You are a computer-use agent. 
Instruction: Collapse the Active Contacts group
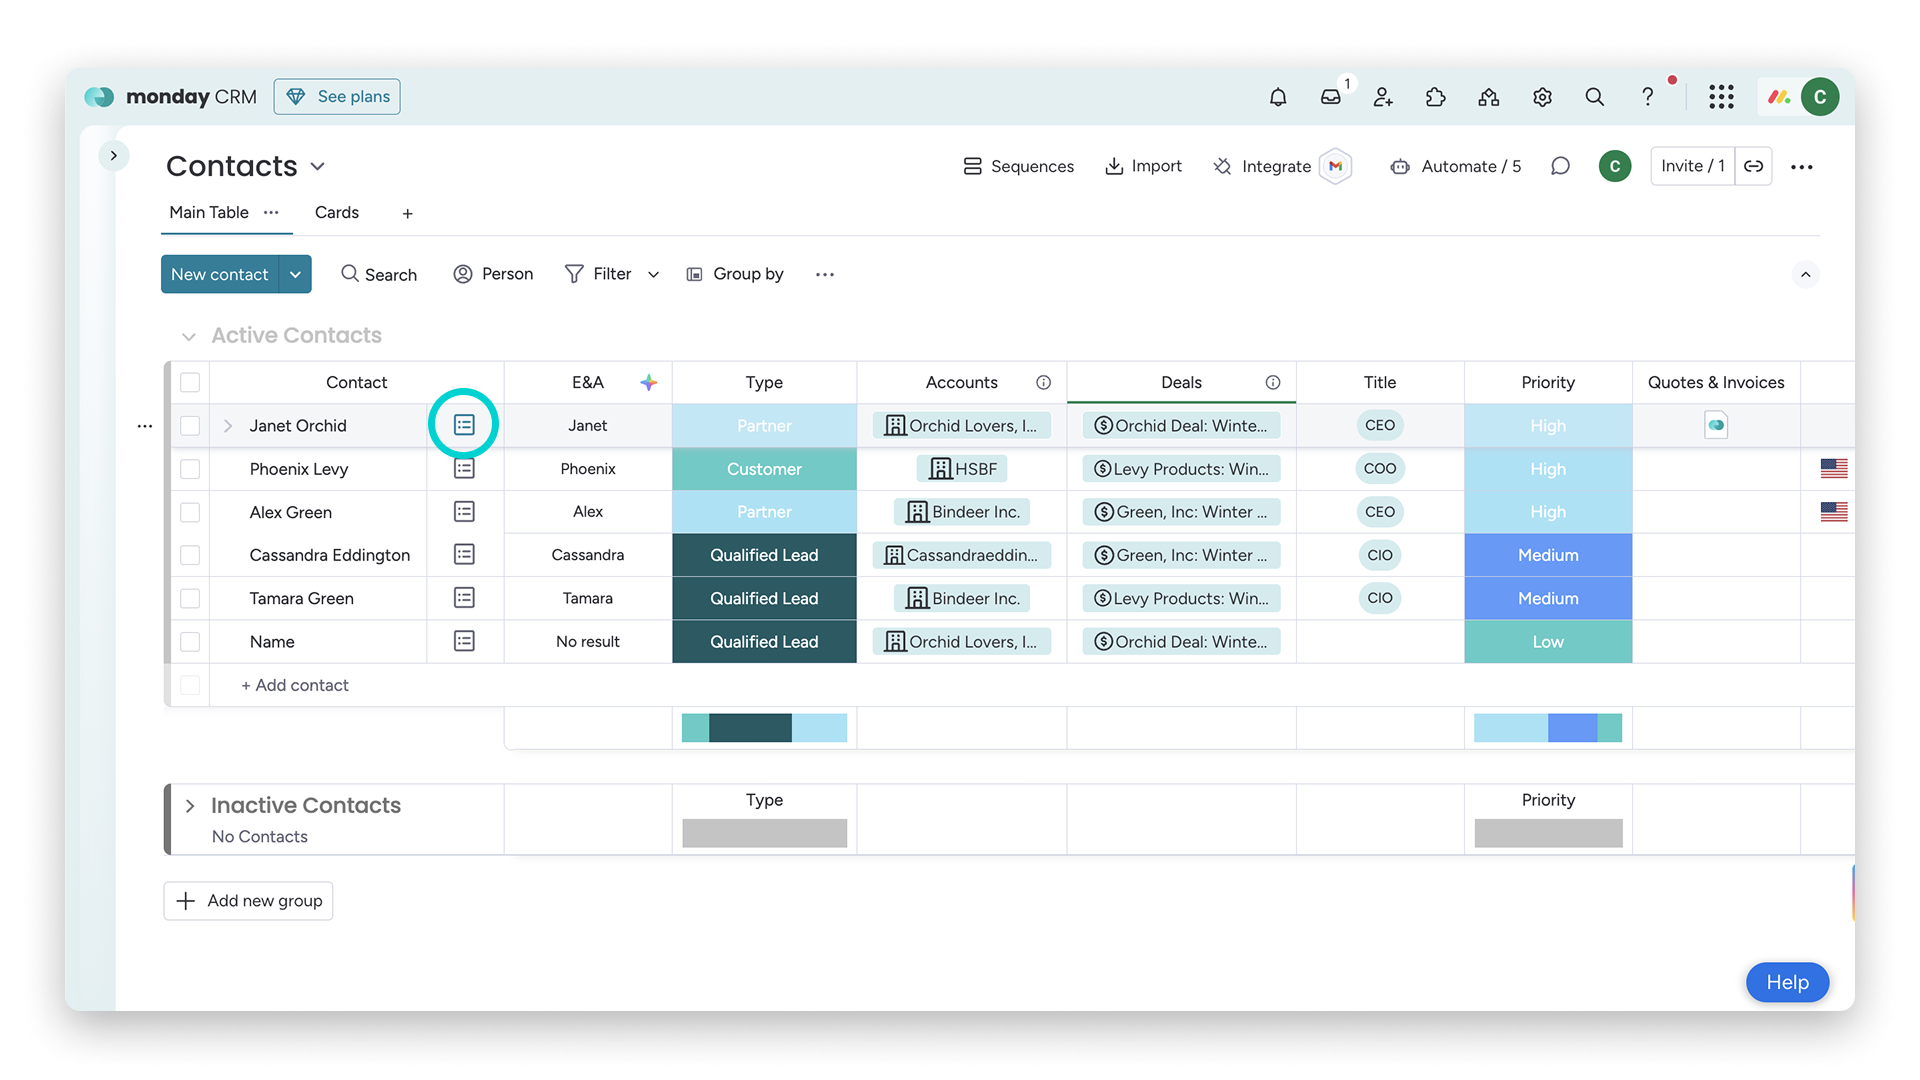(189, 336)
